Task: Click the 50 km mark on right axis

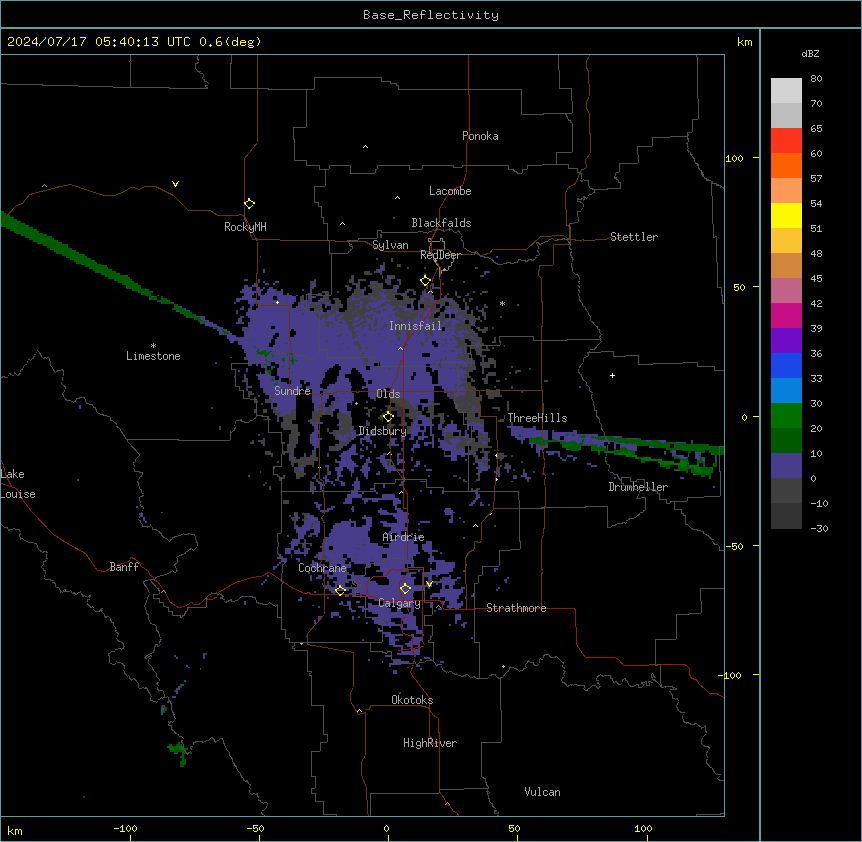Action: pyautogui.click(x=739, y=287)
